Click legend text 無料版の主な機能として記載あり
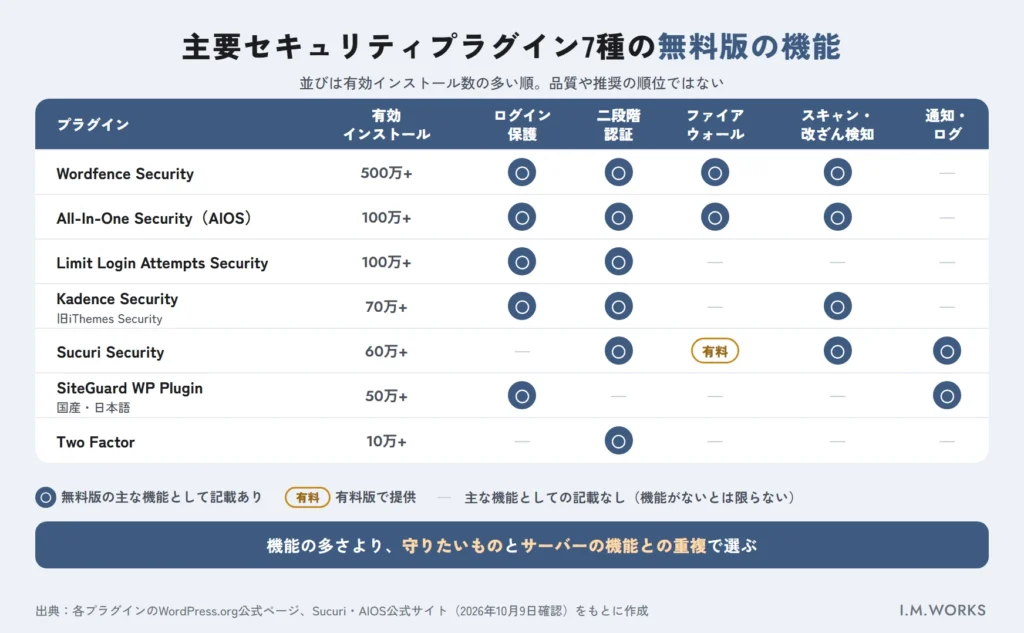Viewport: 1024px width, 633px height. tap(161, 497)
